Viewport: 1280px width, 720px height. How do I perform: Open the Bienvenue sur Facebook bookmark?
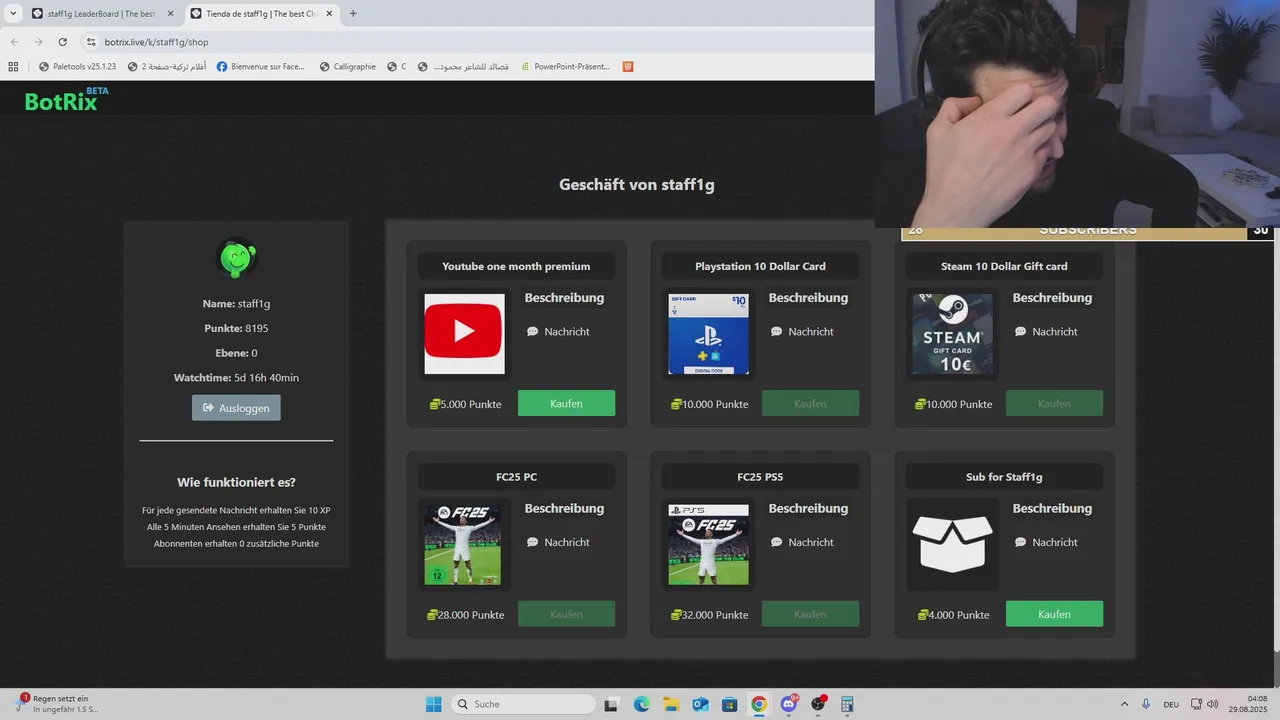click(261, 67)
